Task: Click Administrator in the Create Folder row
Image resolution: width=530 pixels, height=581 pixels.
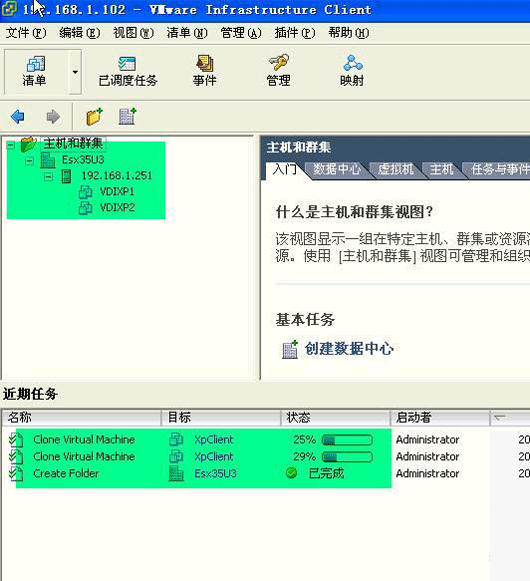Action: coord(427,474)
